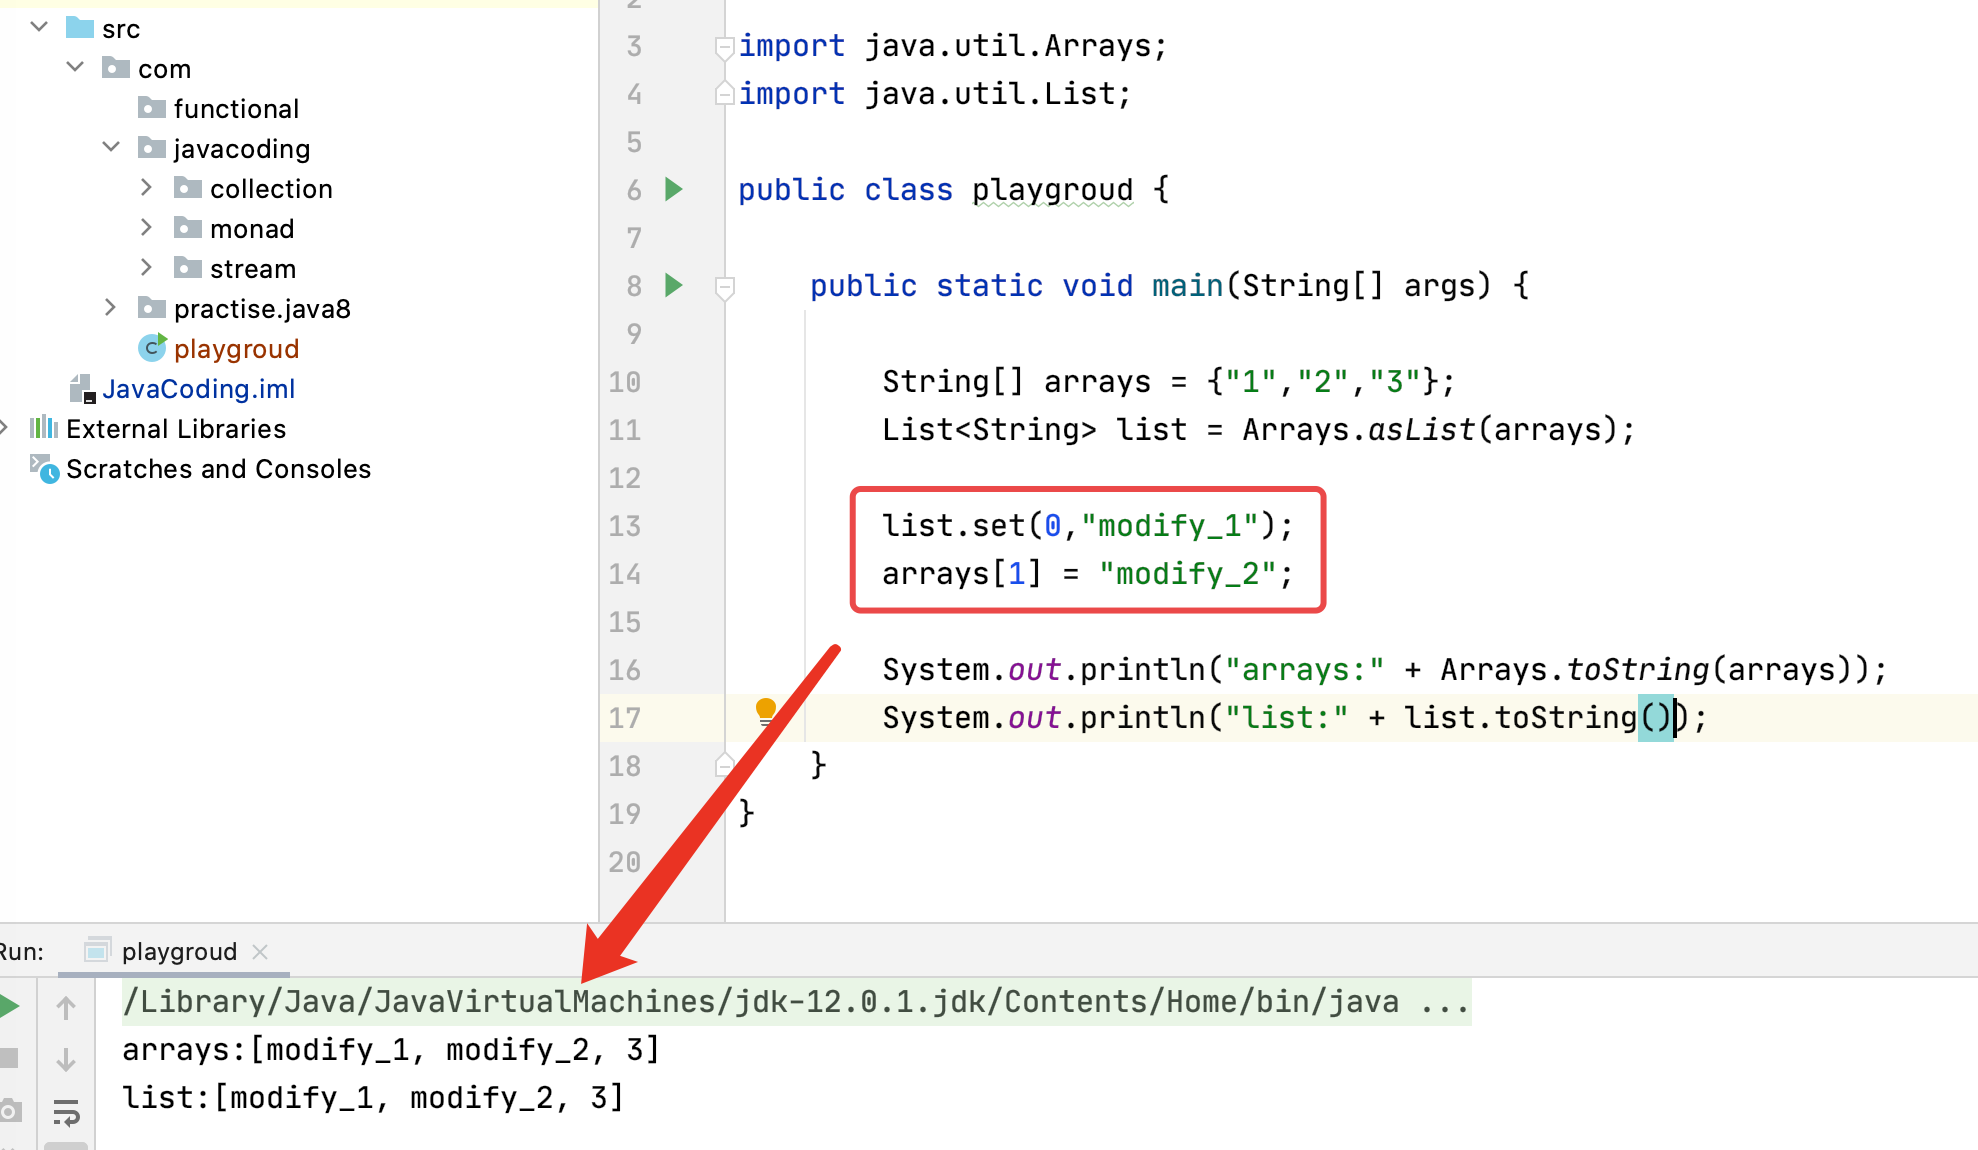This screenshot has width=1978, height=1150.
Task: Click the up-arrow stack trace icon
Action: pos(66,1008)
